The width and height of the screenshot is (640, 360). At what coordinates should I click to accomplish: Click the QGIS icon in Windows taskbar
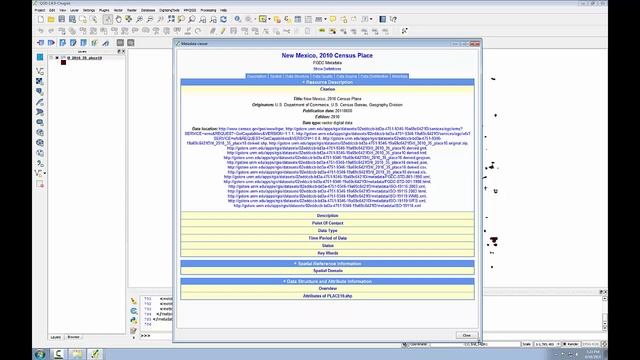tap(95, 354)
